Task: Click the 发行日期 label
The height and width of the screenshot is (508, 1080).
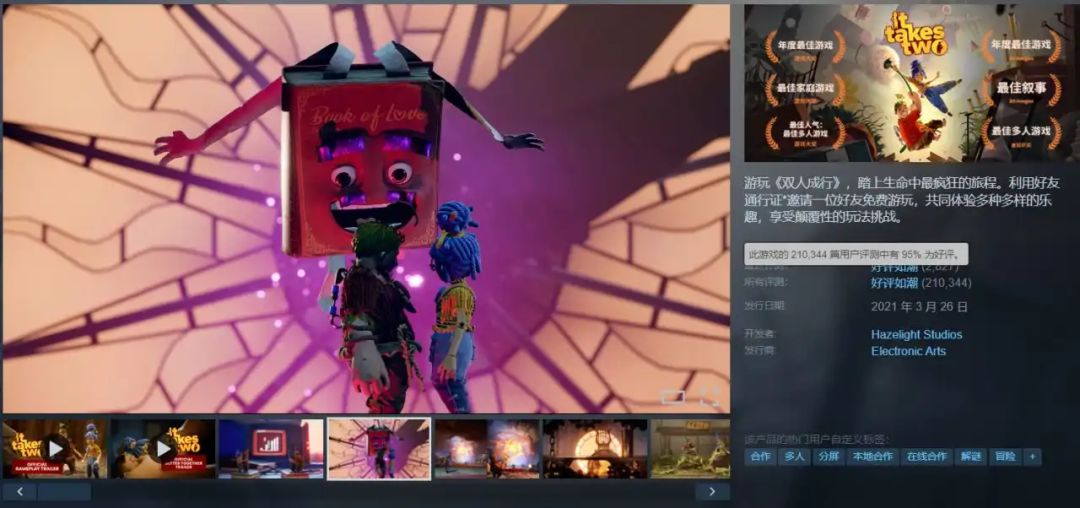Action: point(765,306)
